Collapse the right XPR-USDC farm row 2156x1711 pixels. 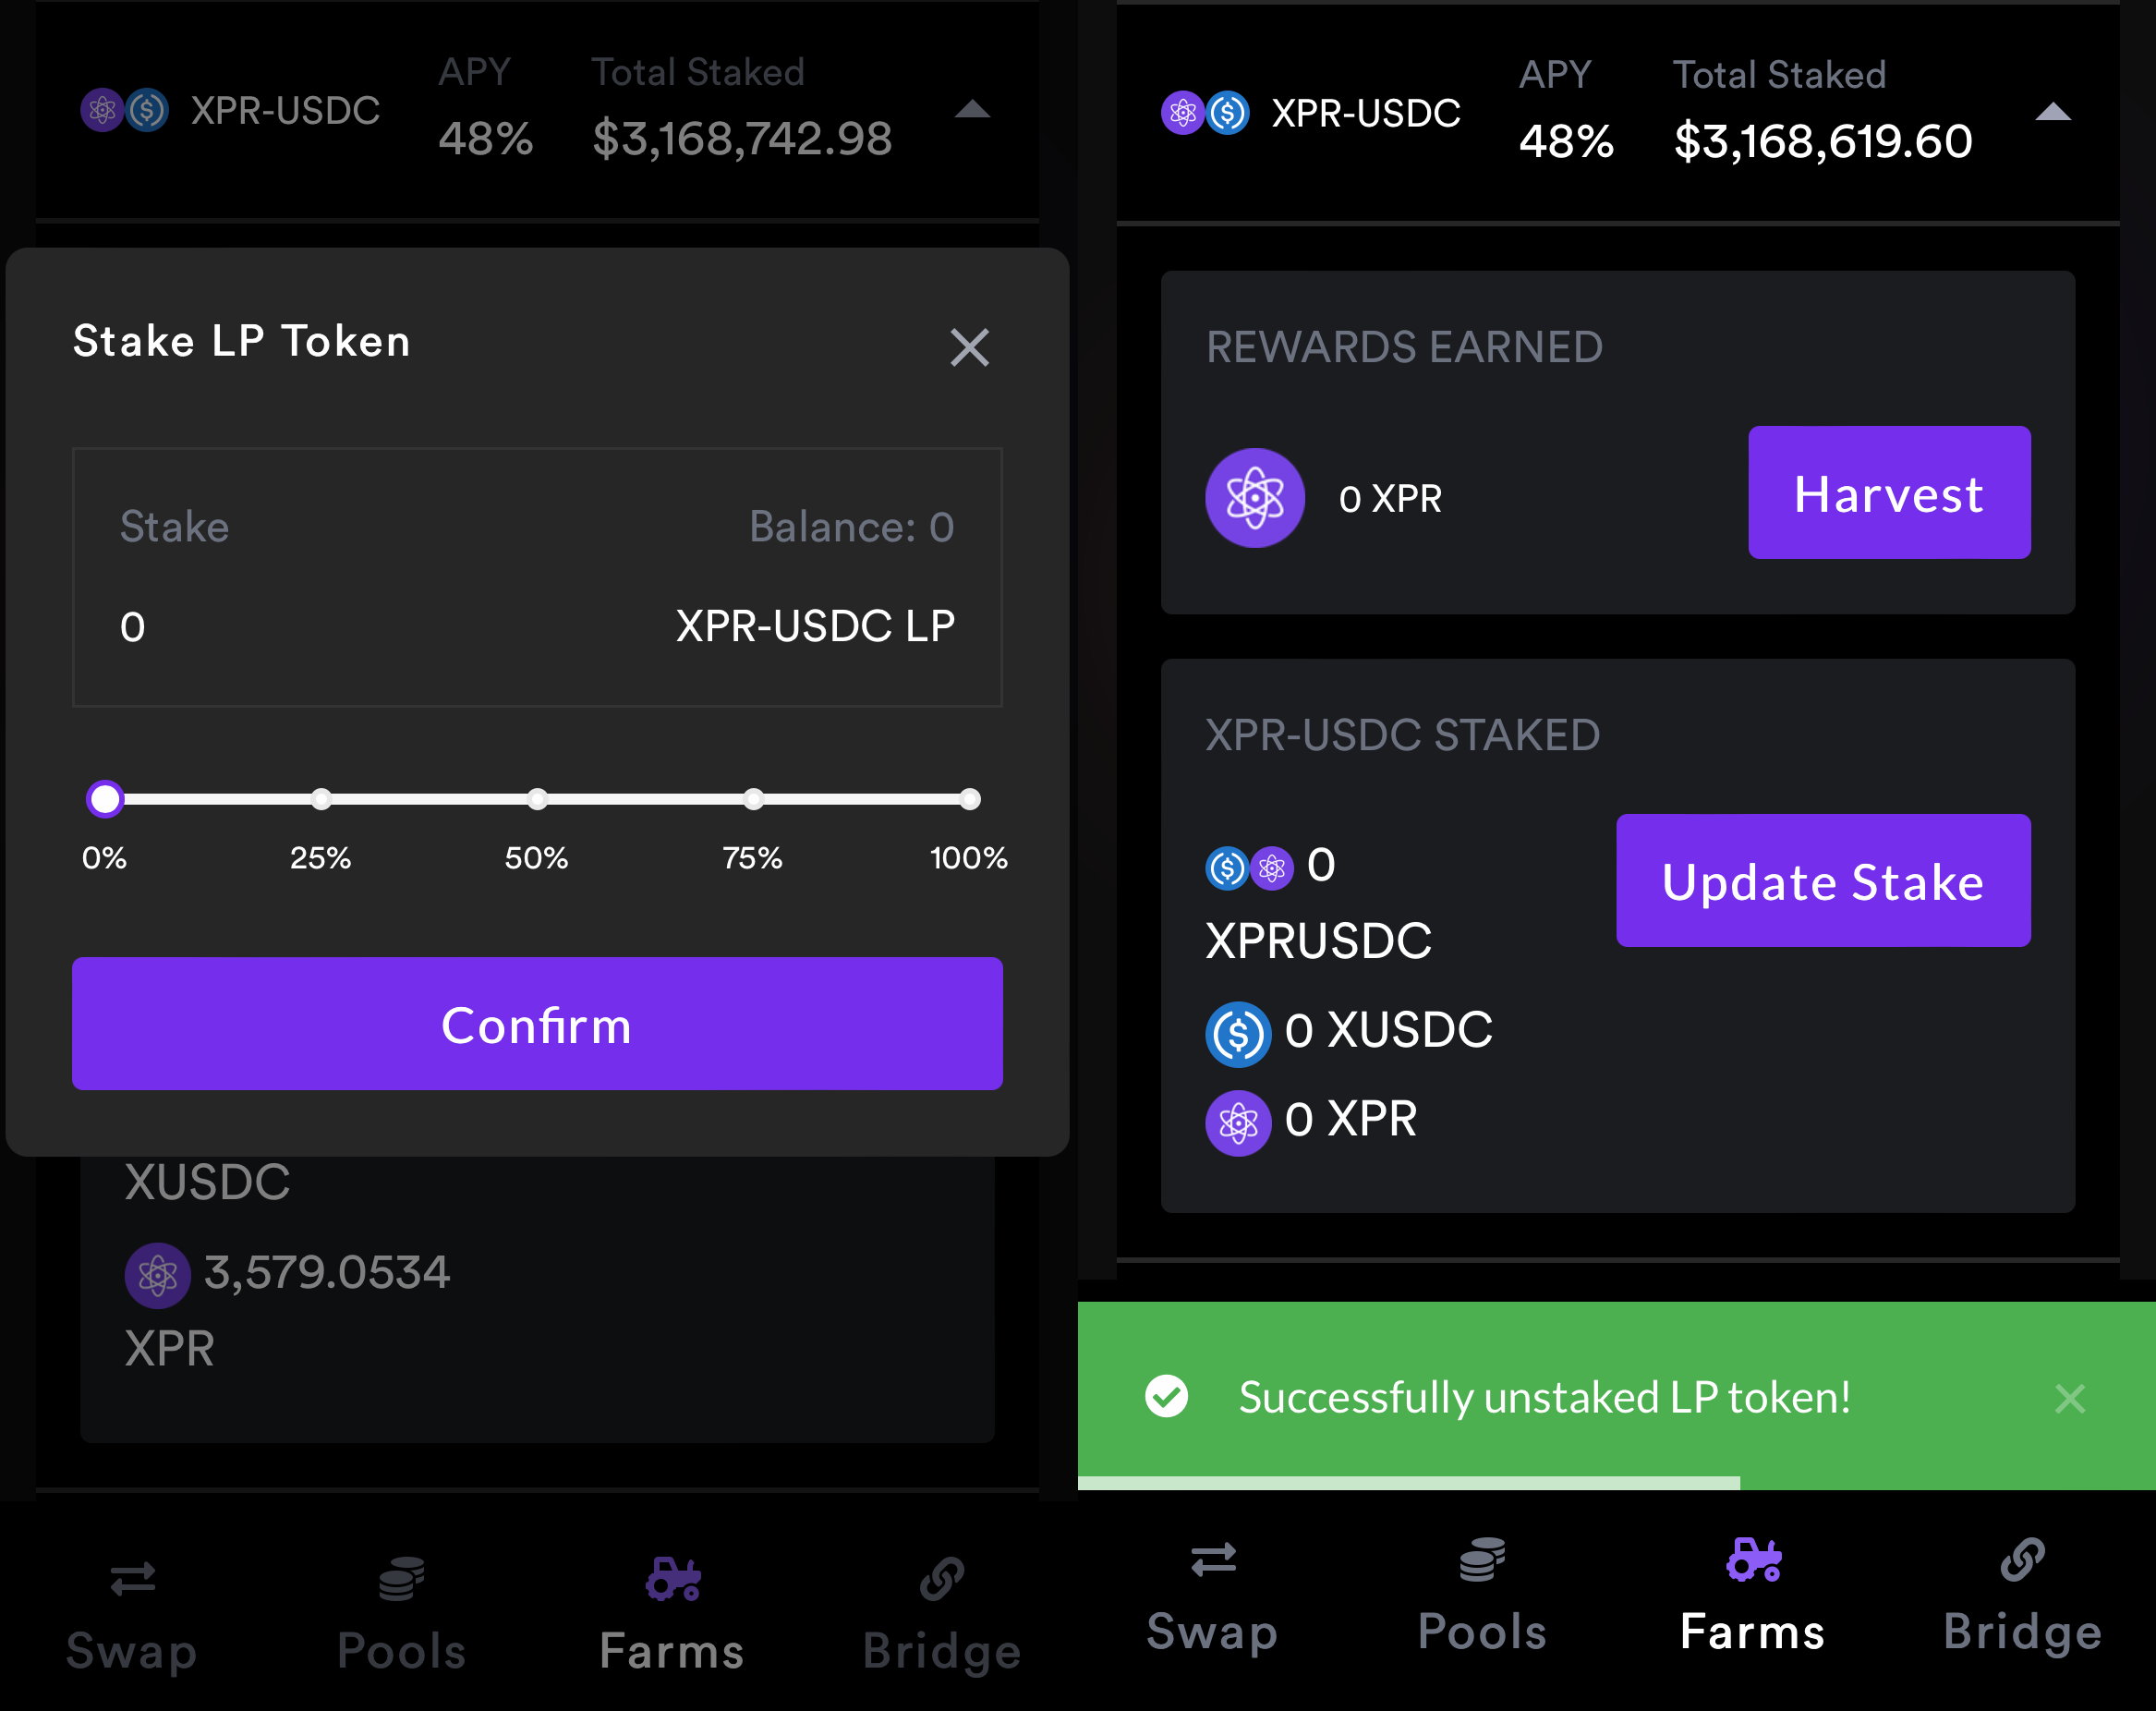pyautogui.click(x=2052, y=112)
